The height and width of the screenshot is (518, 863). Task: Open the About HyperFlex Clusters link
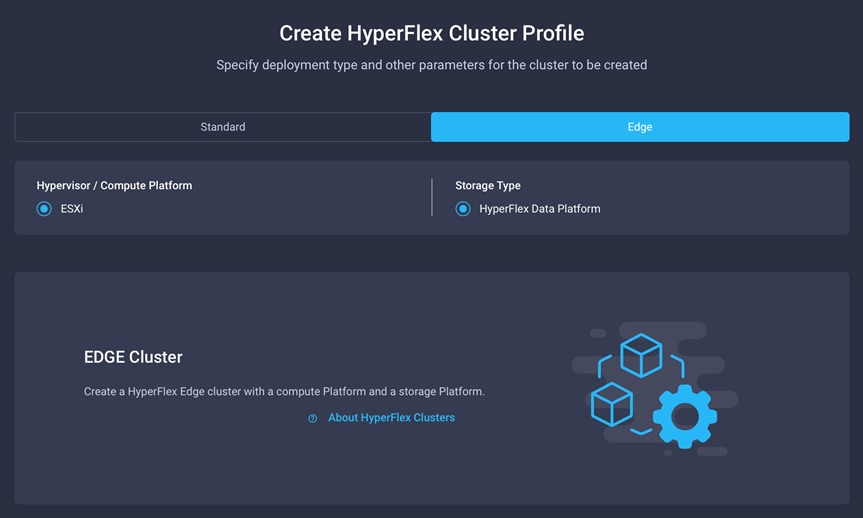391,418
